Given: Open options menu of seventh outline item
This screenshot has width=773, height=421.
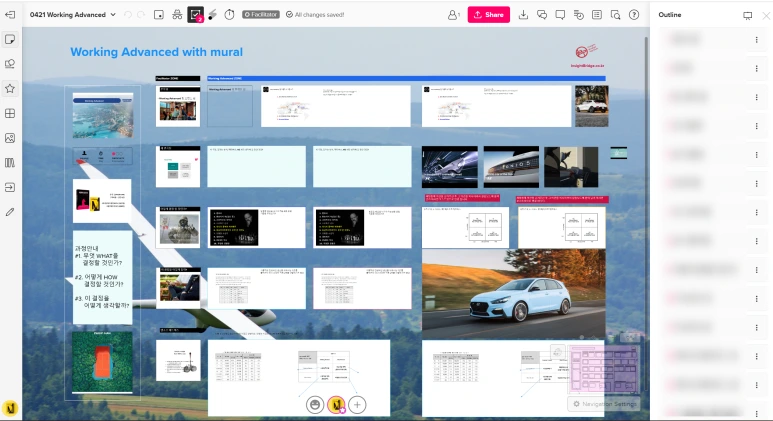Looking at the screenshot, I should pyautogui.click(x=756, y=212).
